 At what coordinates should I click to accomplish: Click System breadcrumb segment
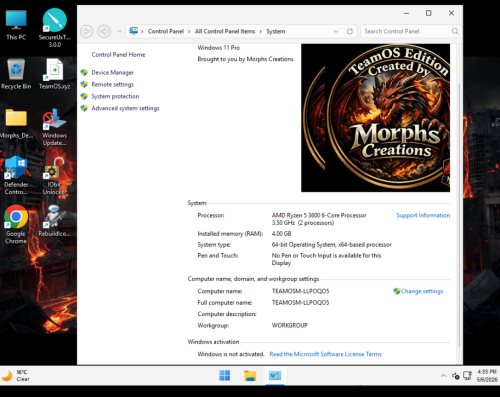click(276, 31)
